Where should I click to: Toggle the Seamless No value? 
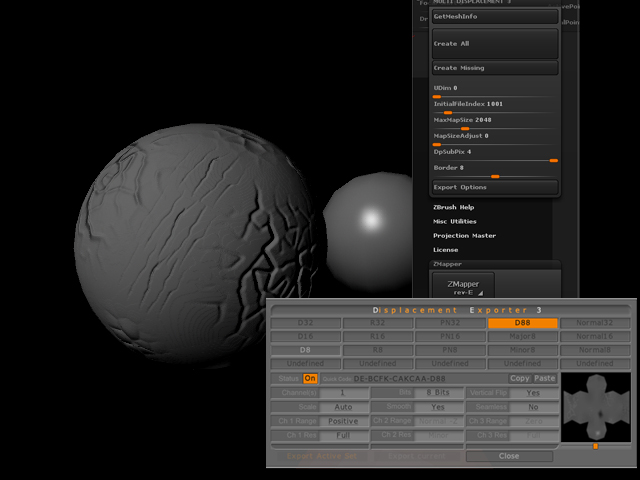click(533, 407)
